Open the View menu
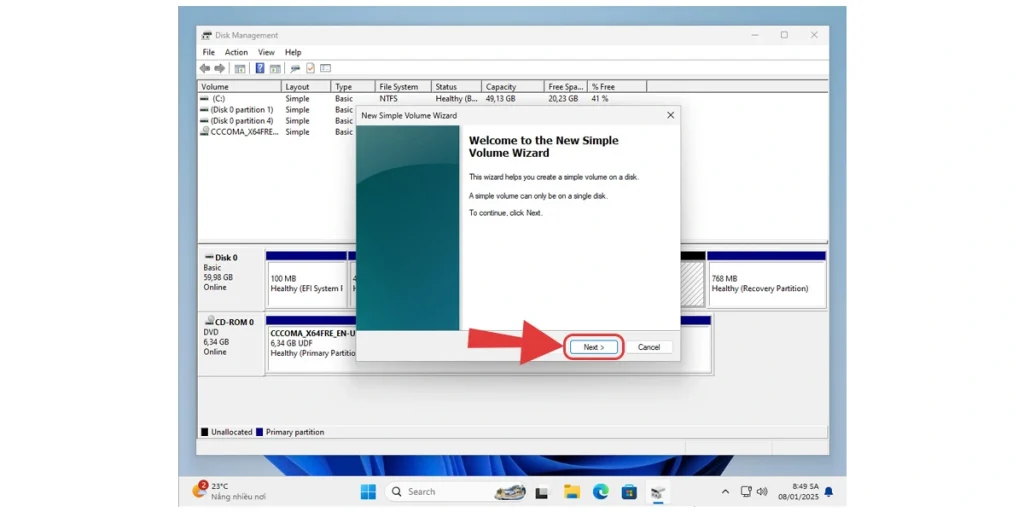This screenshot has height=512, width=1024. click(266, 52)
